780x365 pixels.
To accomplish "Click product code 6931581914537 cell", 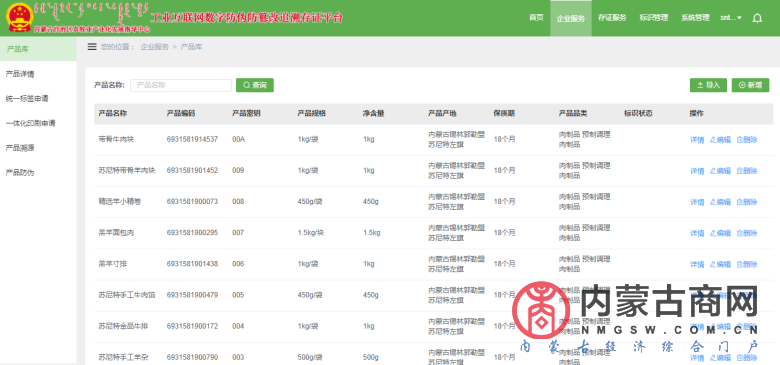I will (192, 140).
